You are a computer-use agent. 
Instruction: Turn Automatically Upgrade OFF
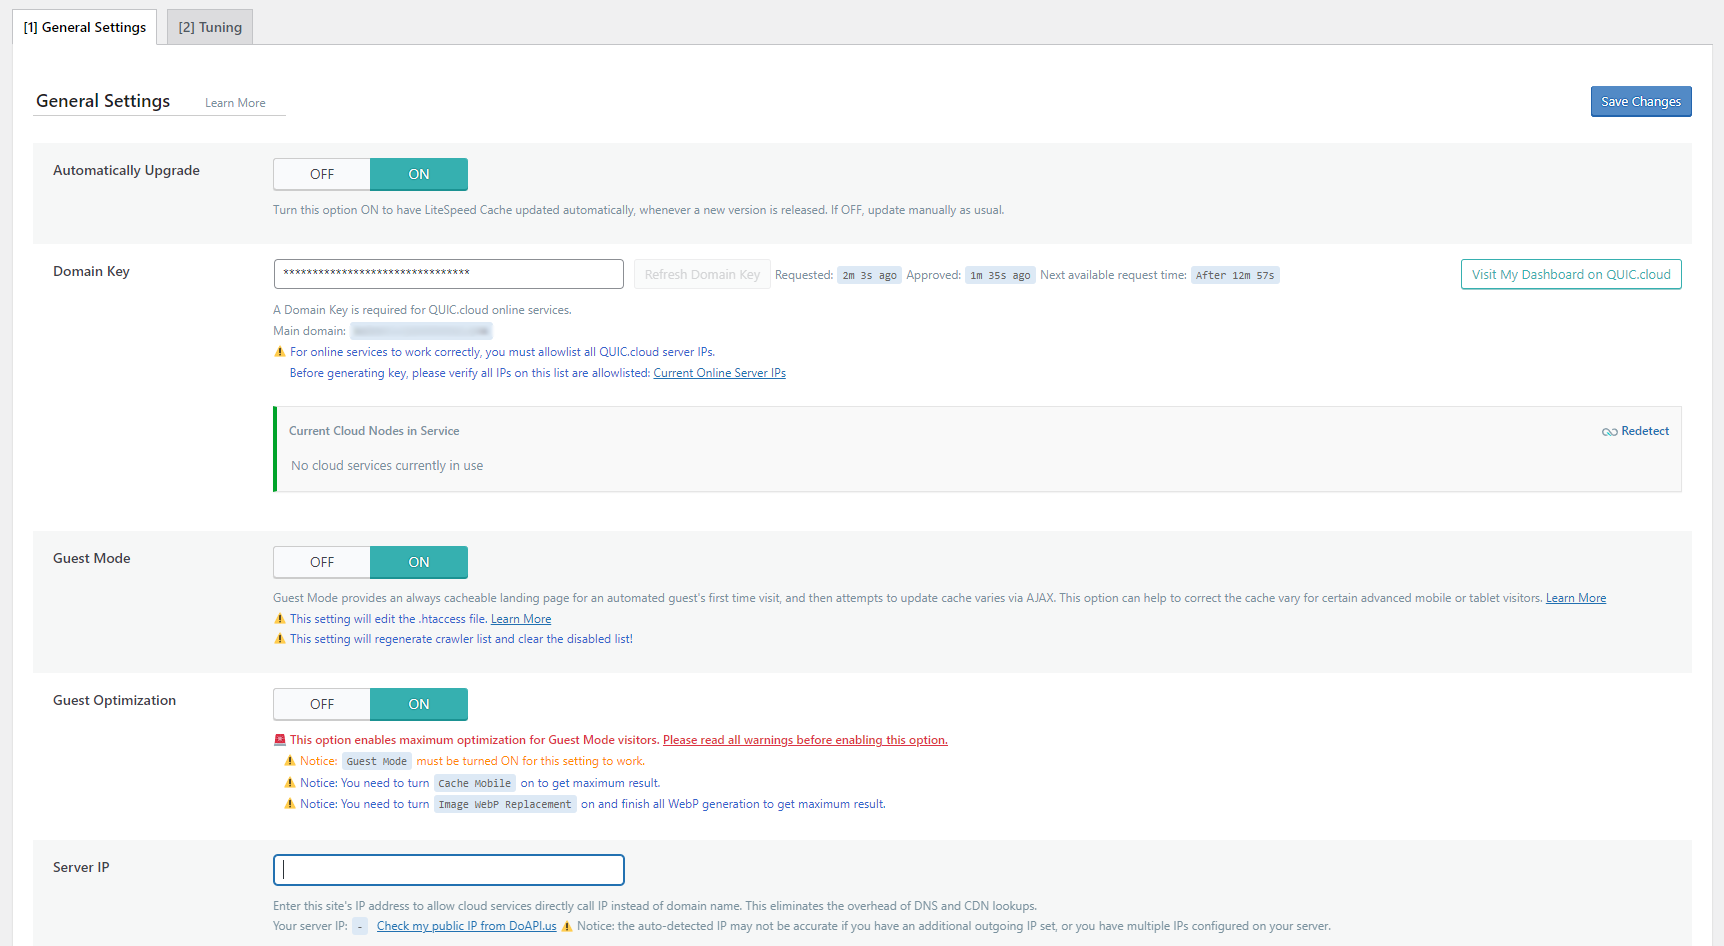(321, 173)
